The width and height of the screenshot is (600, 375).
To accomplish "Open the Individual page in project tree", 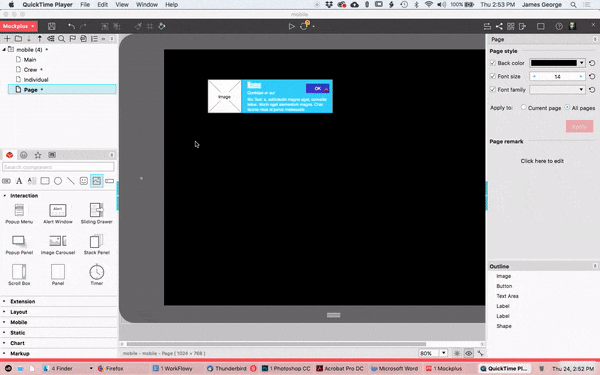I will point(36,80).
